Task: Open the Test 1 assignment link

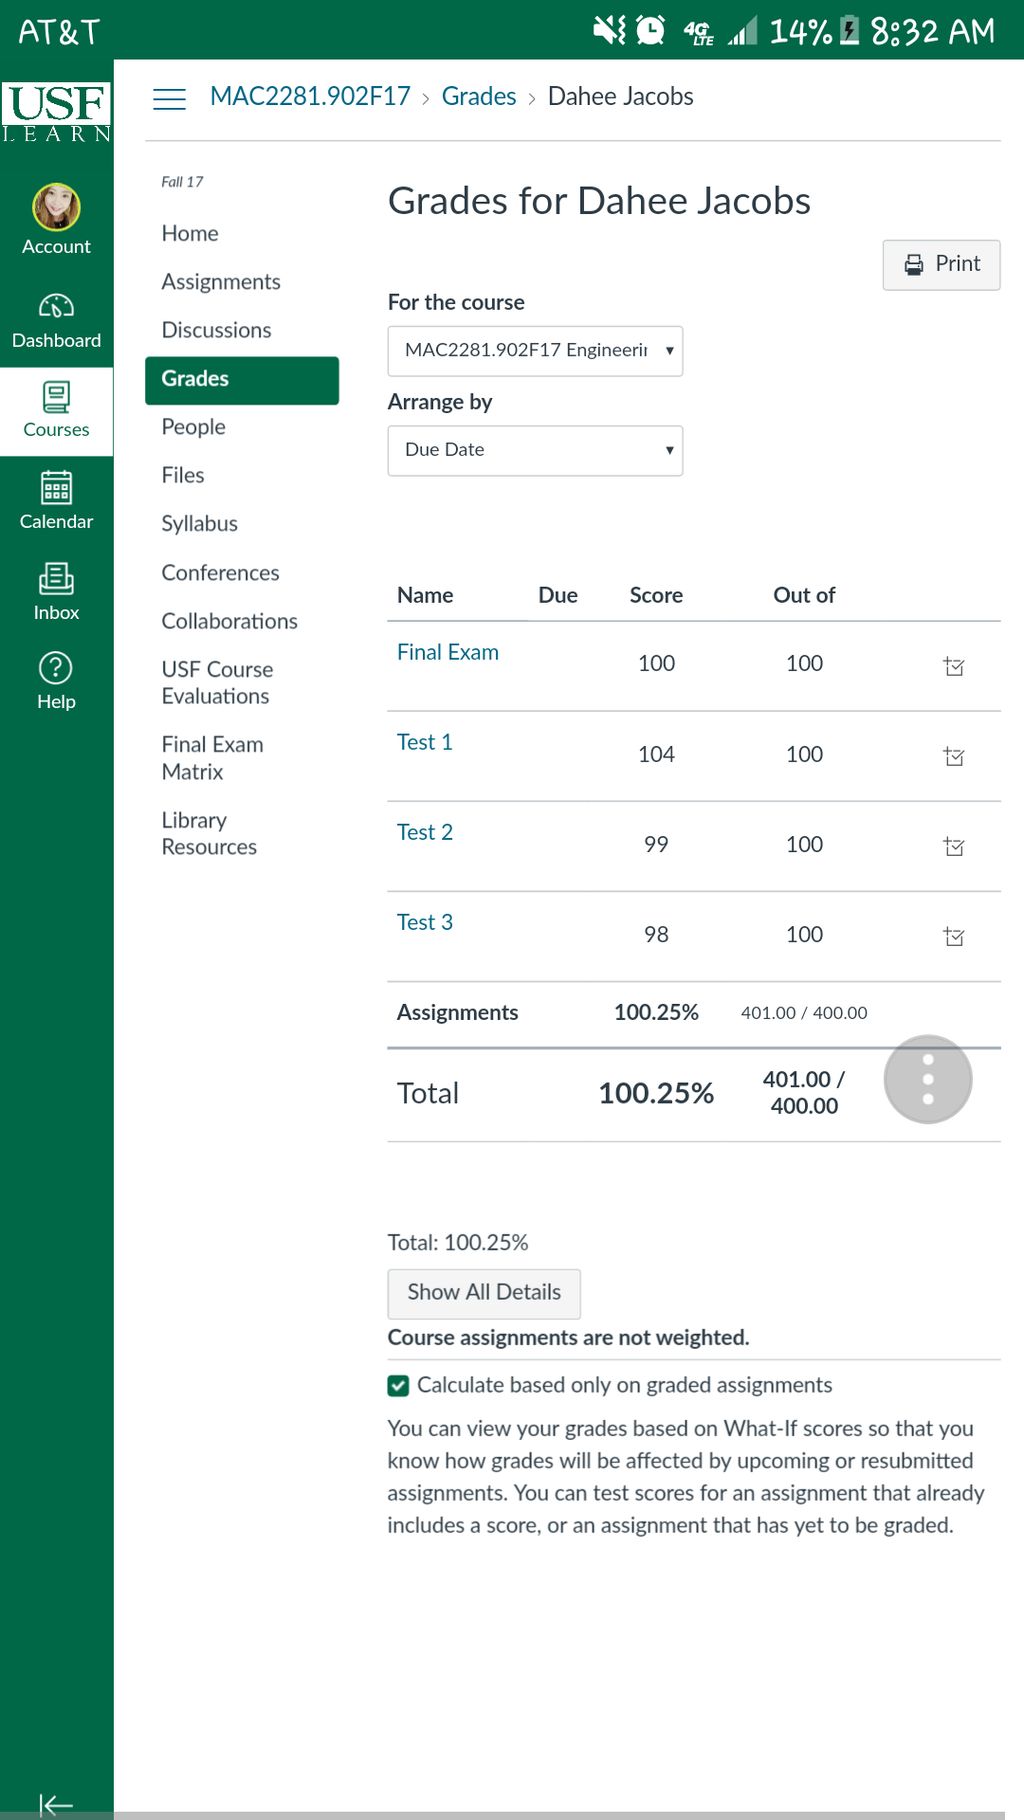Action: tap(425, 742)
